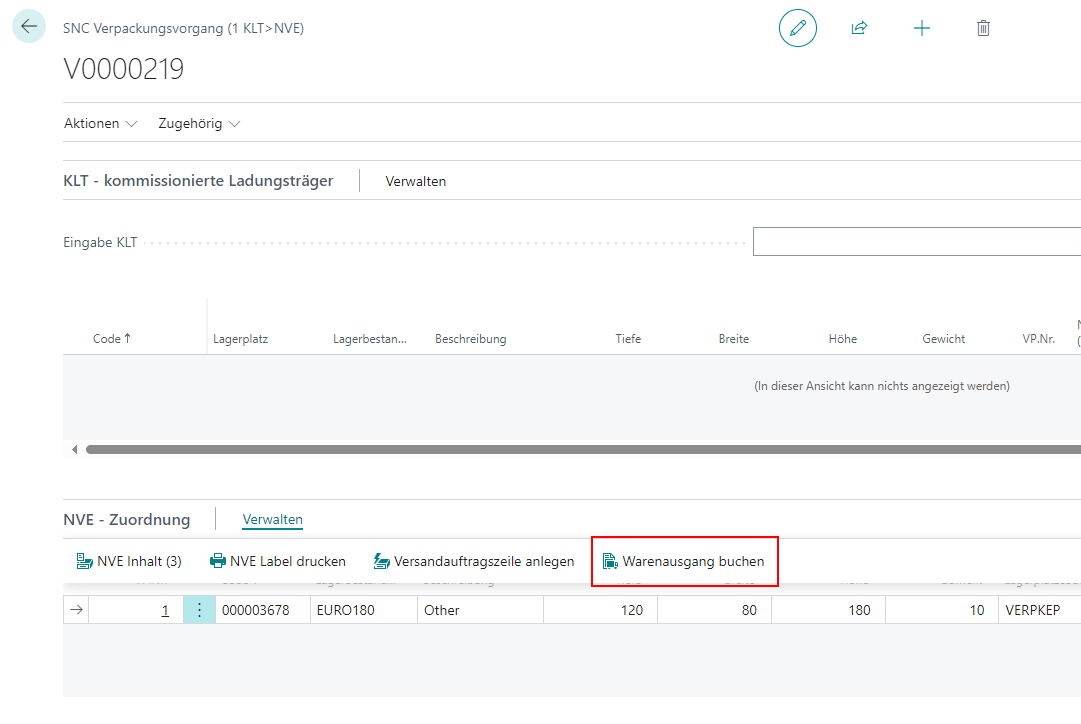Open NVE Inhalt (3)
The width and height of the screenshot is (1081, 724).
[x=129, y=561]
